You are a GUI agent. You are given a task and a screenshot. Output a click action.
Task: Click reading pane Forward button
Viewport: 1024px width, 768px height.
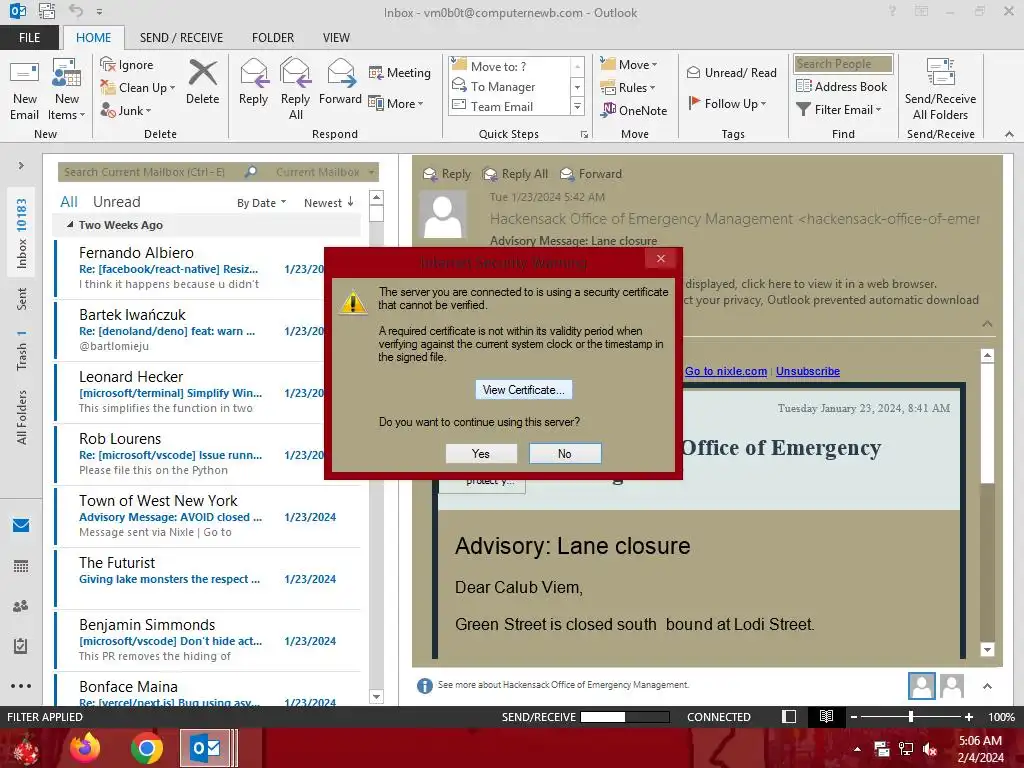tap(592, 174)
